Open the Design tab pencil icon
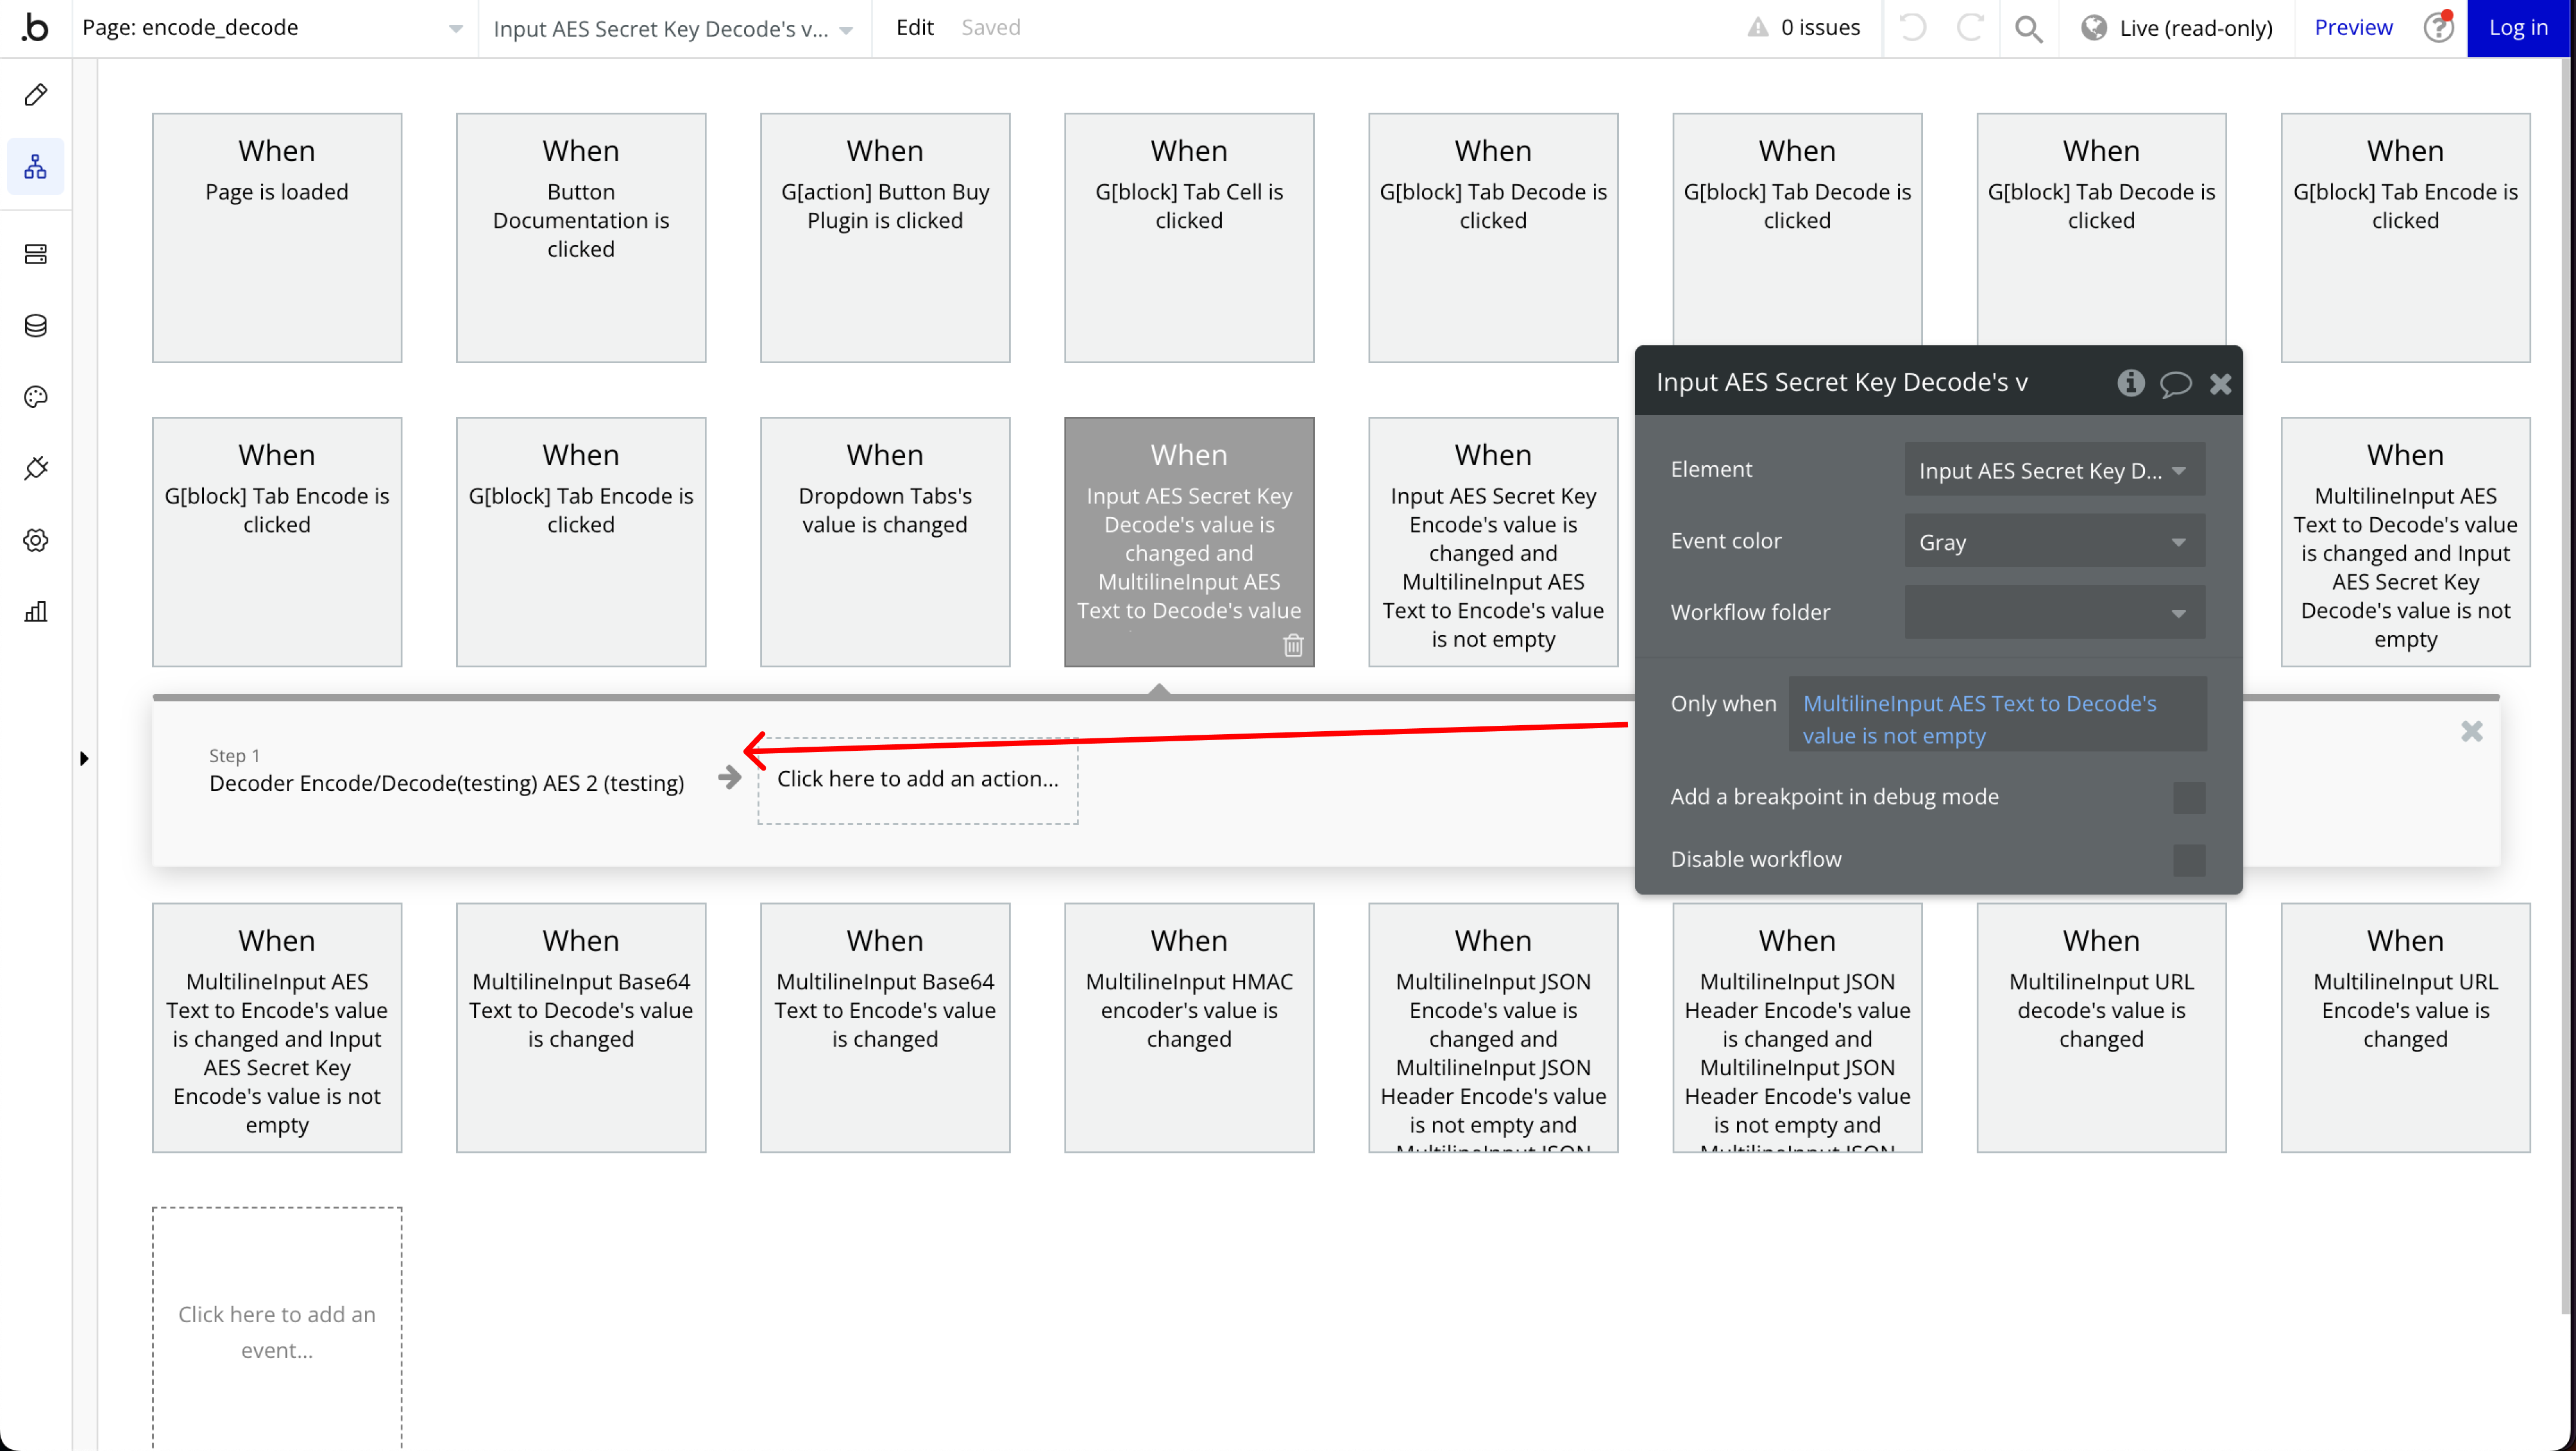 pos(36,95)
